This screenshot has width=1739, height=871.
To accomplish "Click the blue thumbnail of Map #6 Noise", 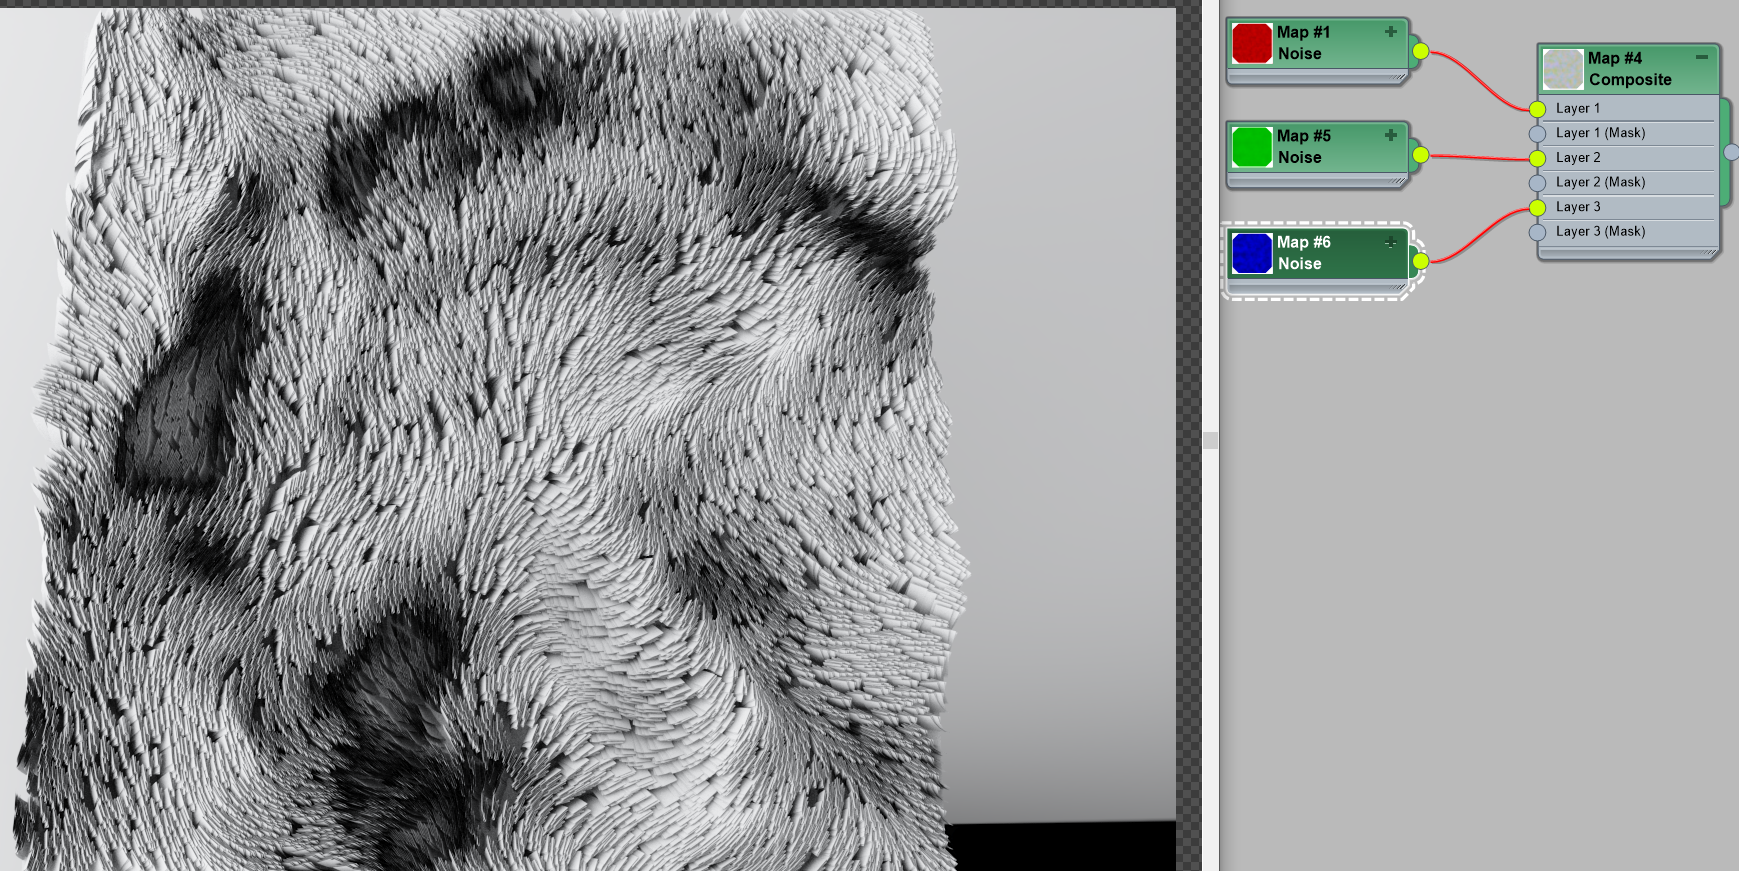I will pos(1252,253).
